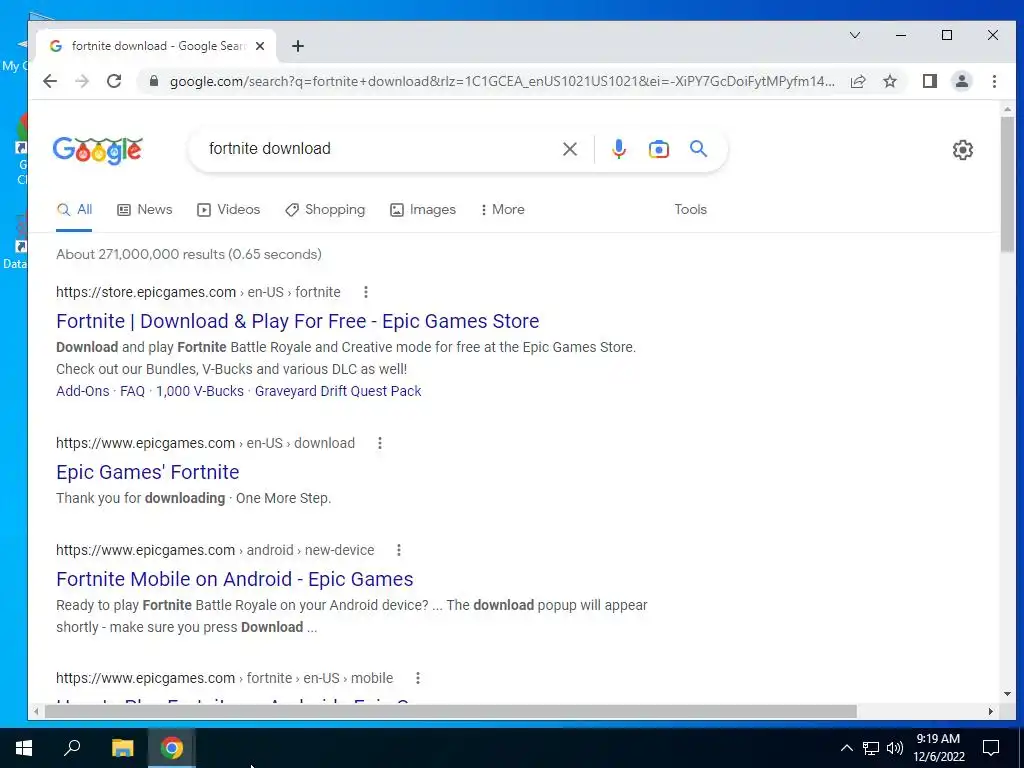The width and height of the screenshot is (1024, 768).
Task: Open the Chrome three-dot menu
Action: click(994, 81)
